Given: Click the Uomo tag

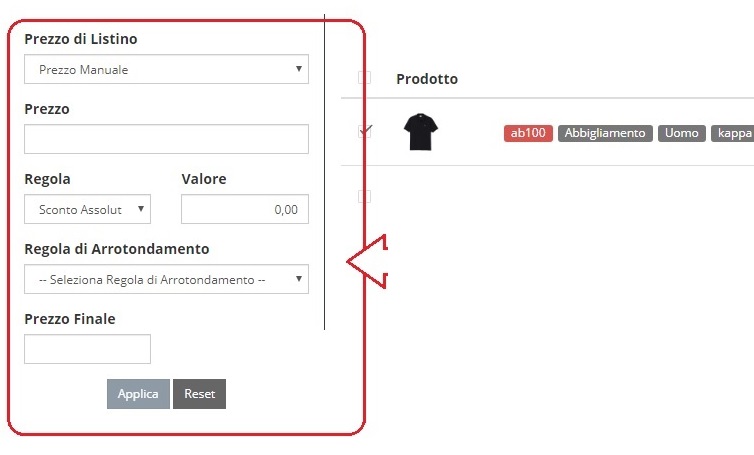Looking at the screenshot, I should (681, 133).
